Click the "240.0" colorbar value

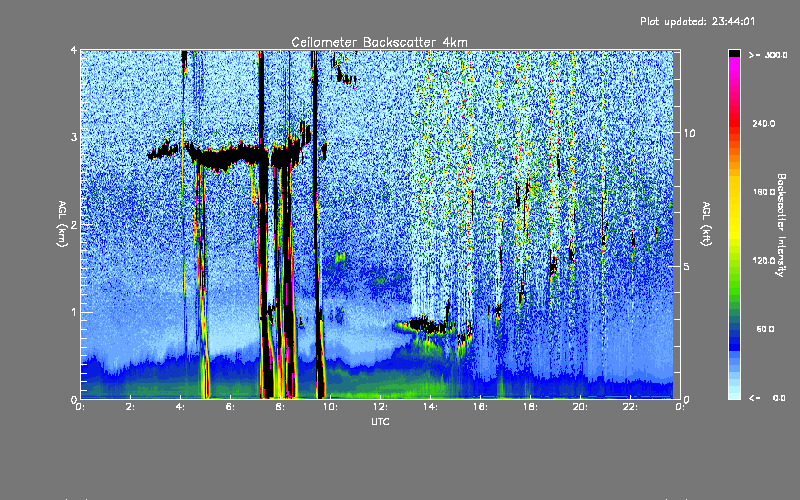764,123
